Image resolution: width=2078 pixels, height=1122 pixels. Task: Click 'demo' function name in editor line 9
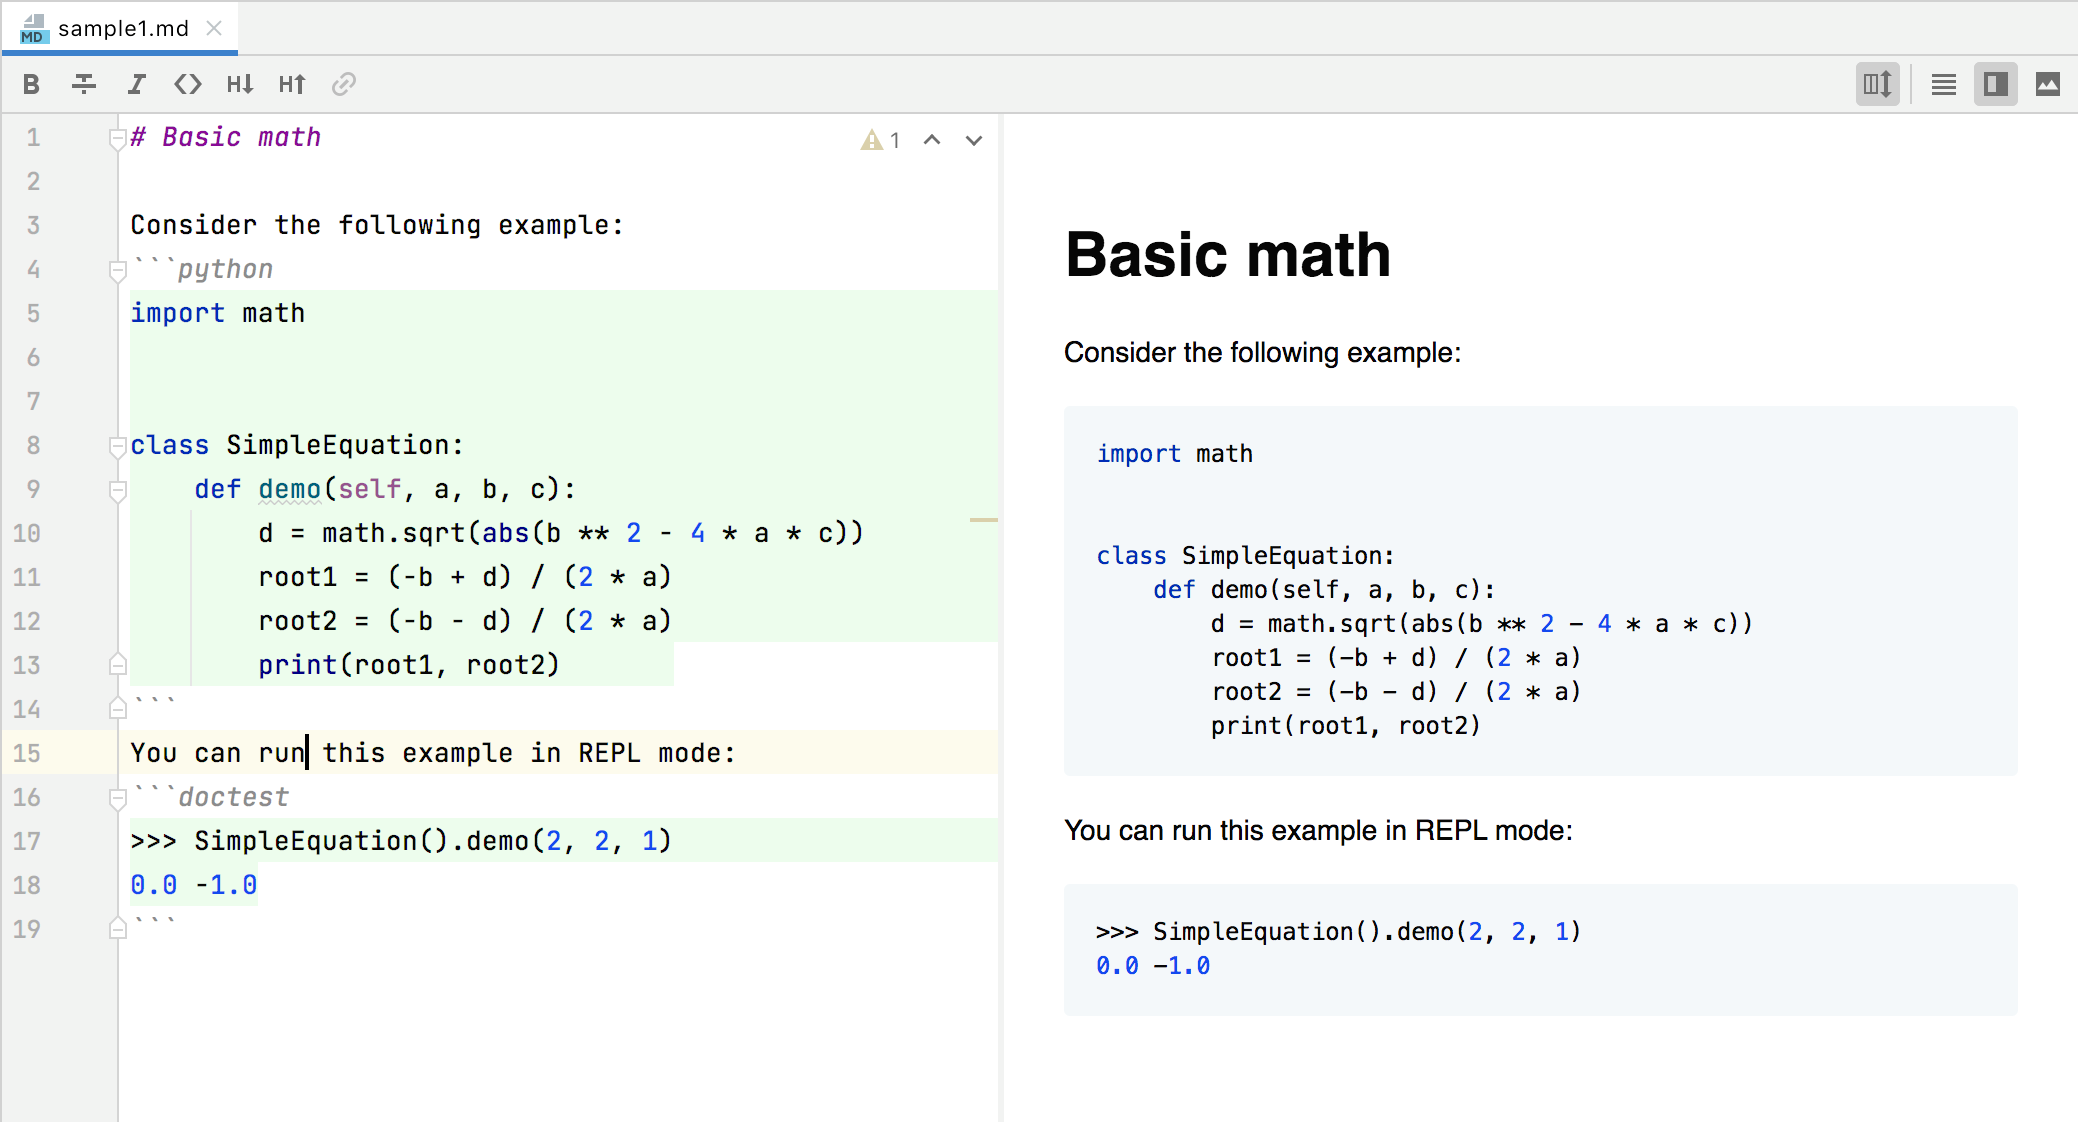tap(289, 489)
